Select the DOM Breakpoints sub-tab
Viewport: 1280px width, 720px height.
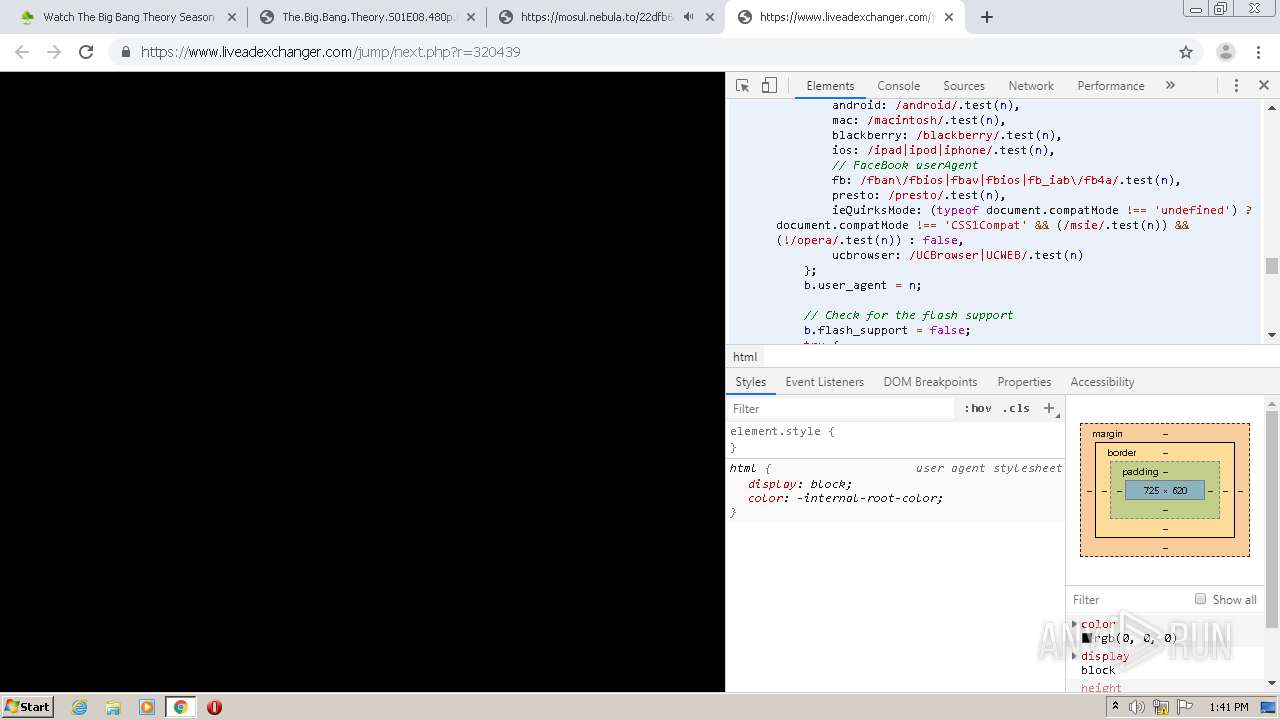pyautogui.click(x=930, y=382)
